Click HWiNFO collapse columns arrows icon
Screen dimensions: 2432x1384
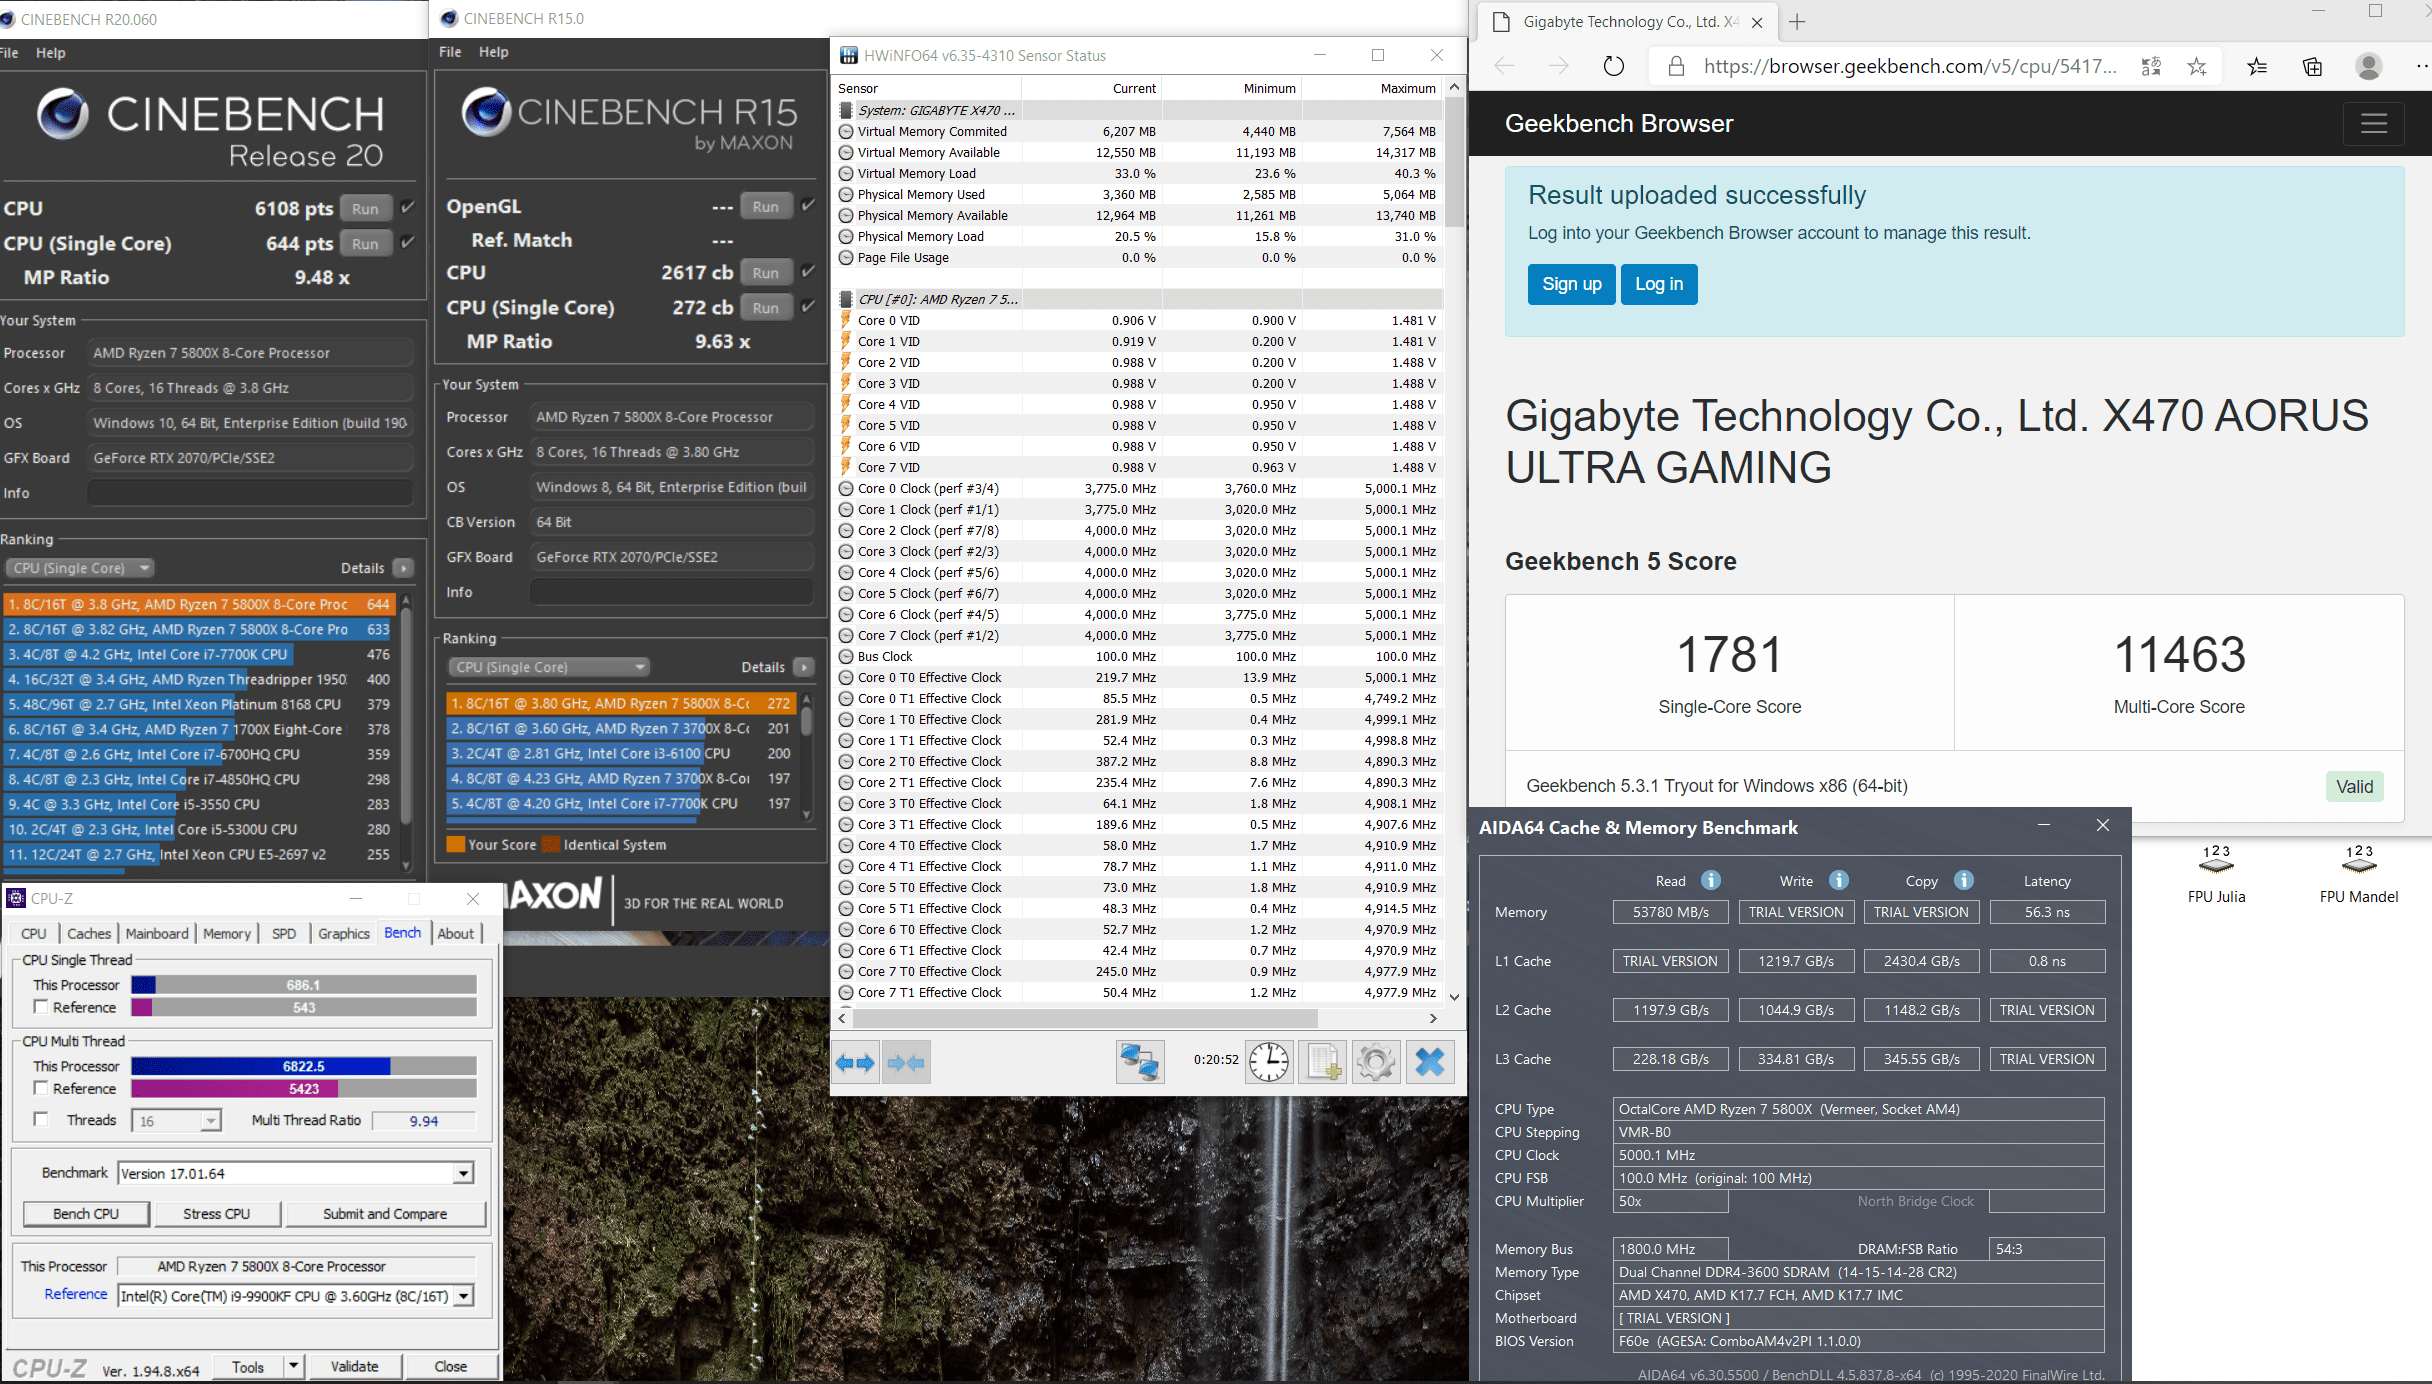pyautogui.click(x=906, y=1062)
